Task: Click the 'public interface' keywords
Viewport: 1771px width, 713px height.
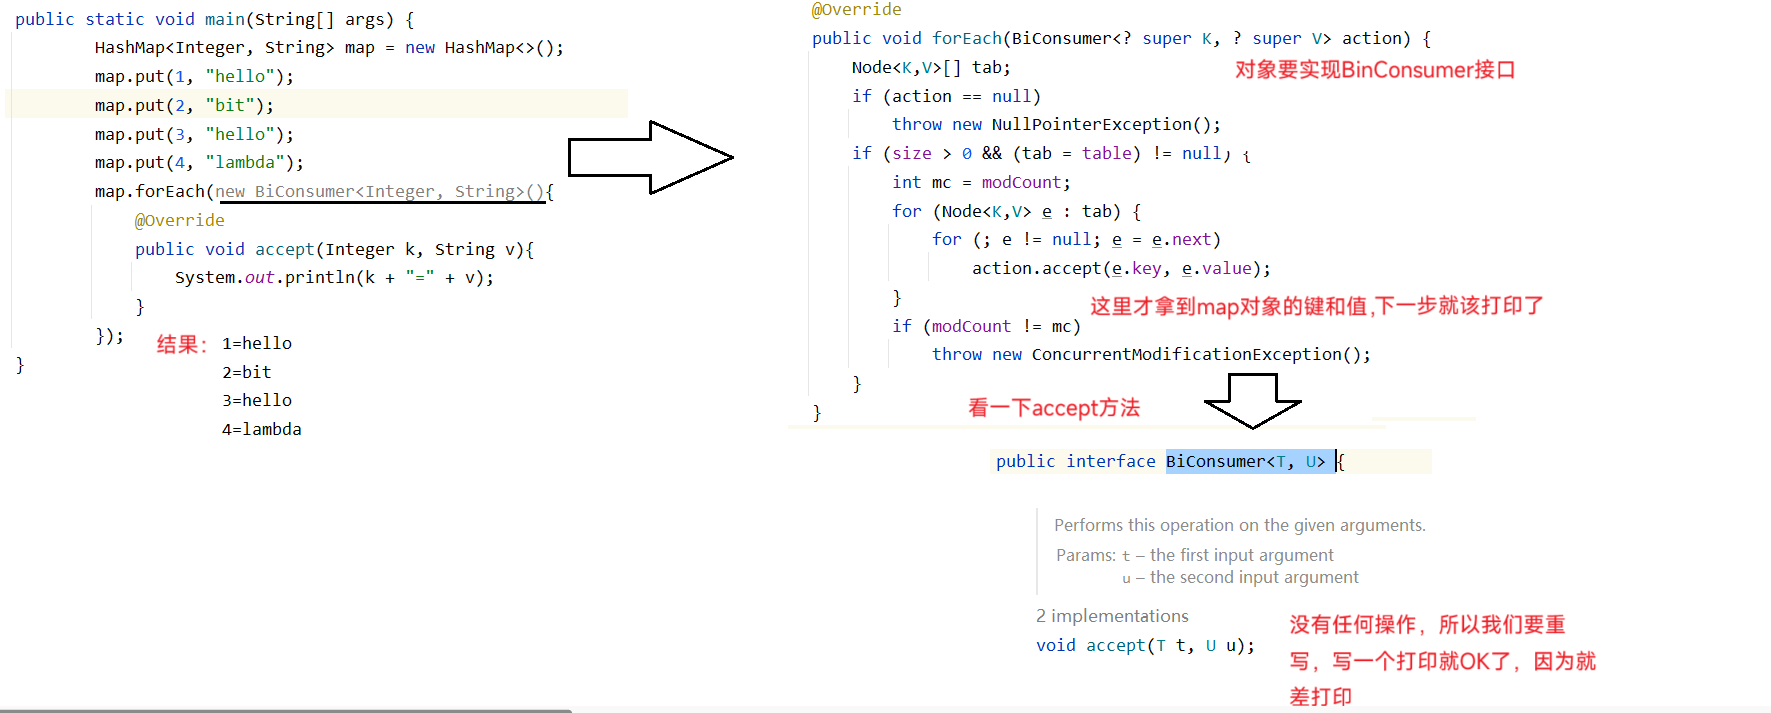Action: (x=1075, y=462)
